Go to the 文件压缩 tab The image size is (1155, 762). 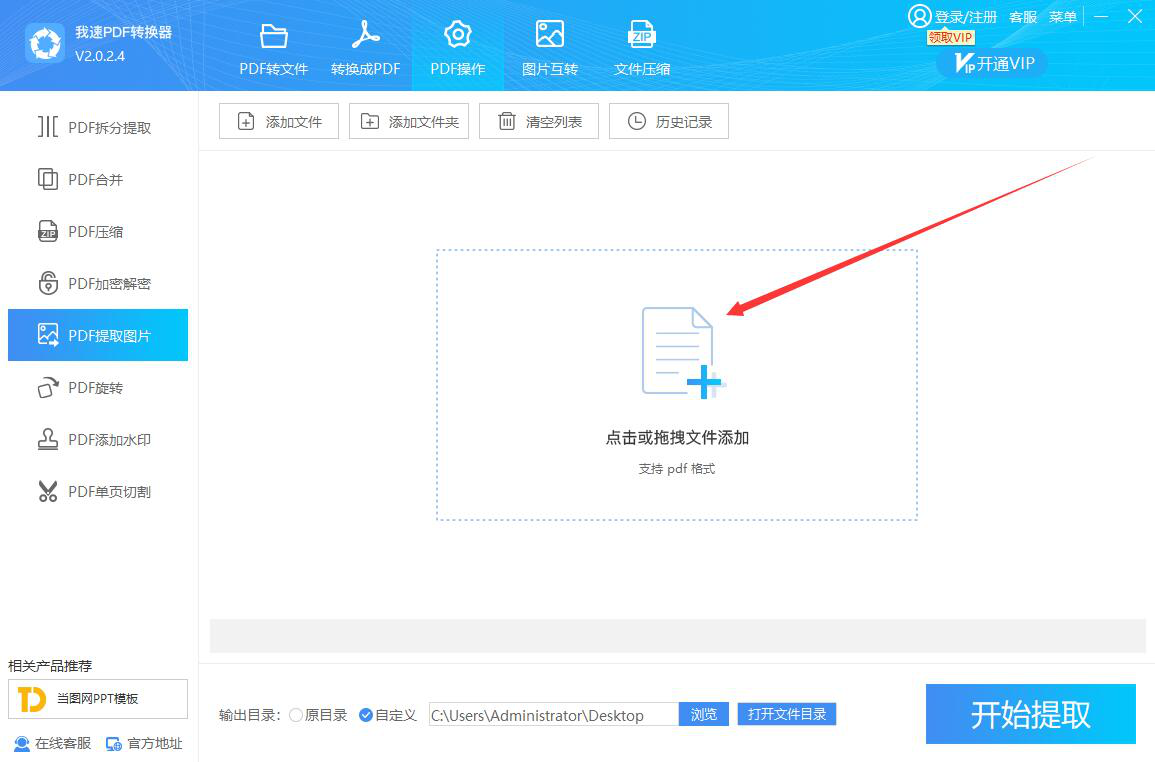pos(642,49)
